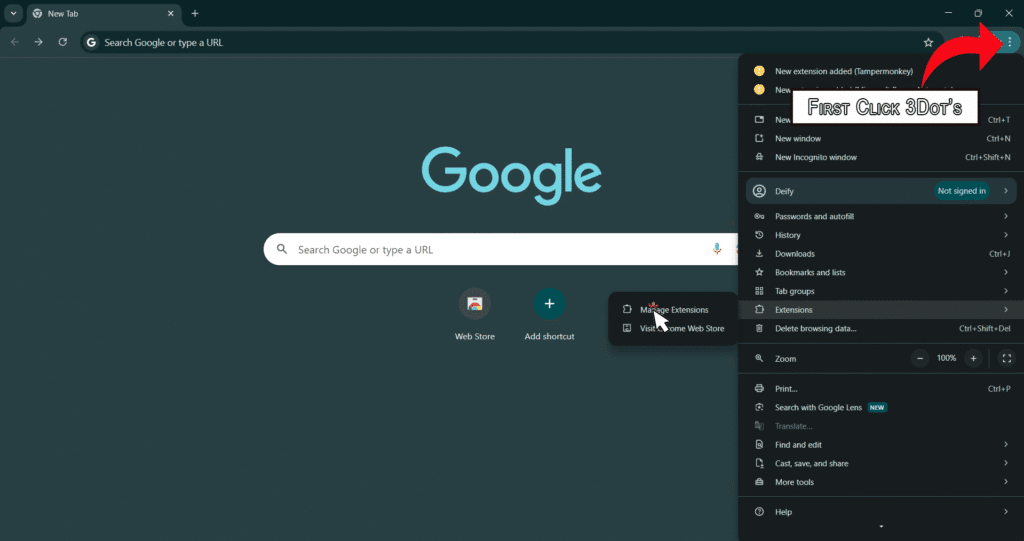The image size is (1024, 541).
Task: Open Downloads from the menu
Action: (881, 254)
